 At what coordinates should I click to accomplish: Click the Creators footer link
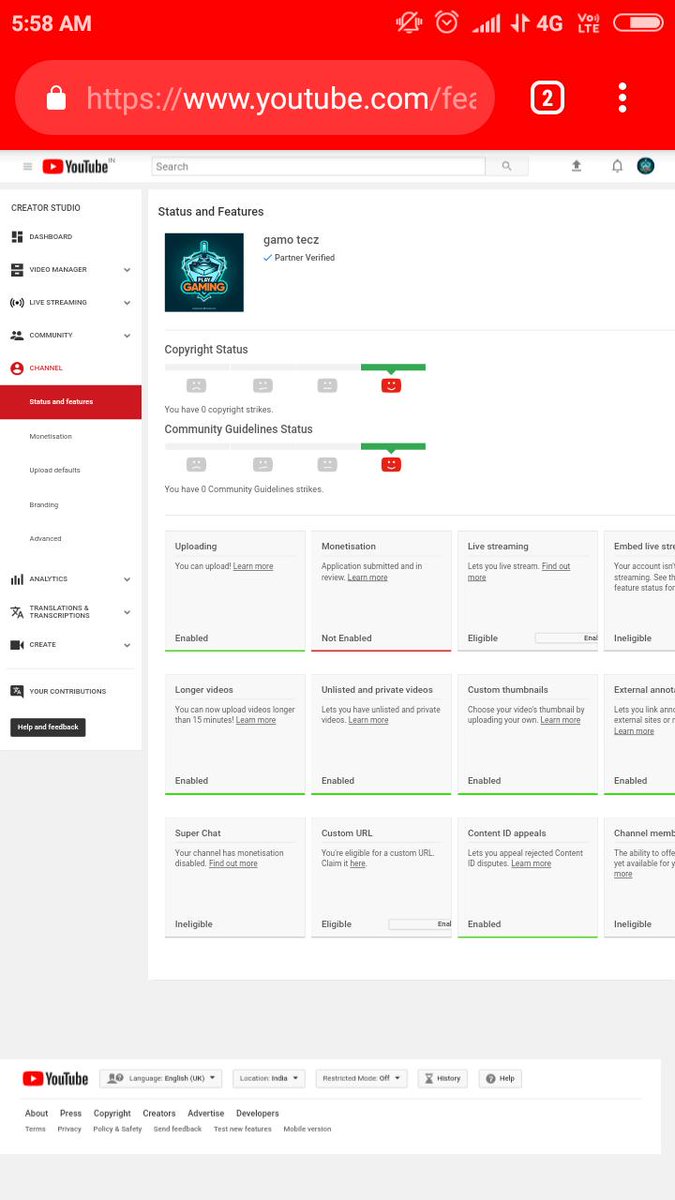[x=159, y=1113]
